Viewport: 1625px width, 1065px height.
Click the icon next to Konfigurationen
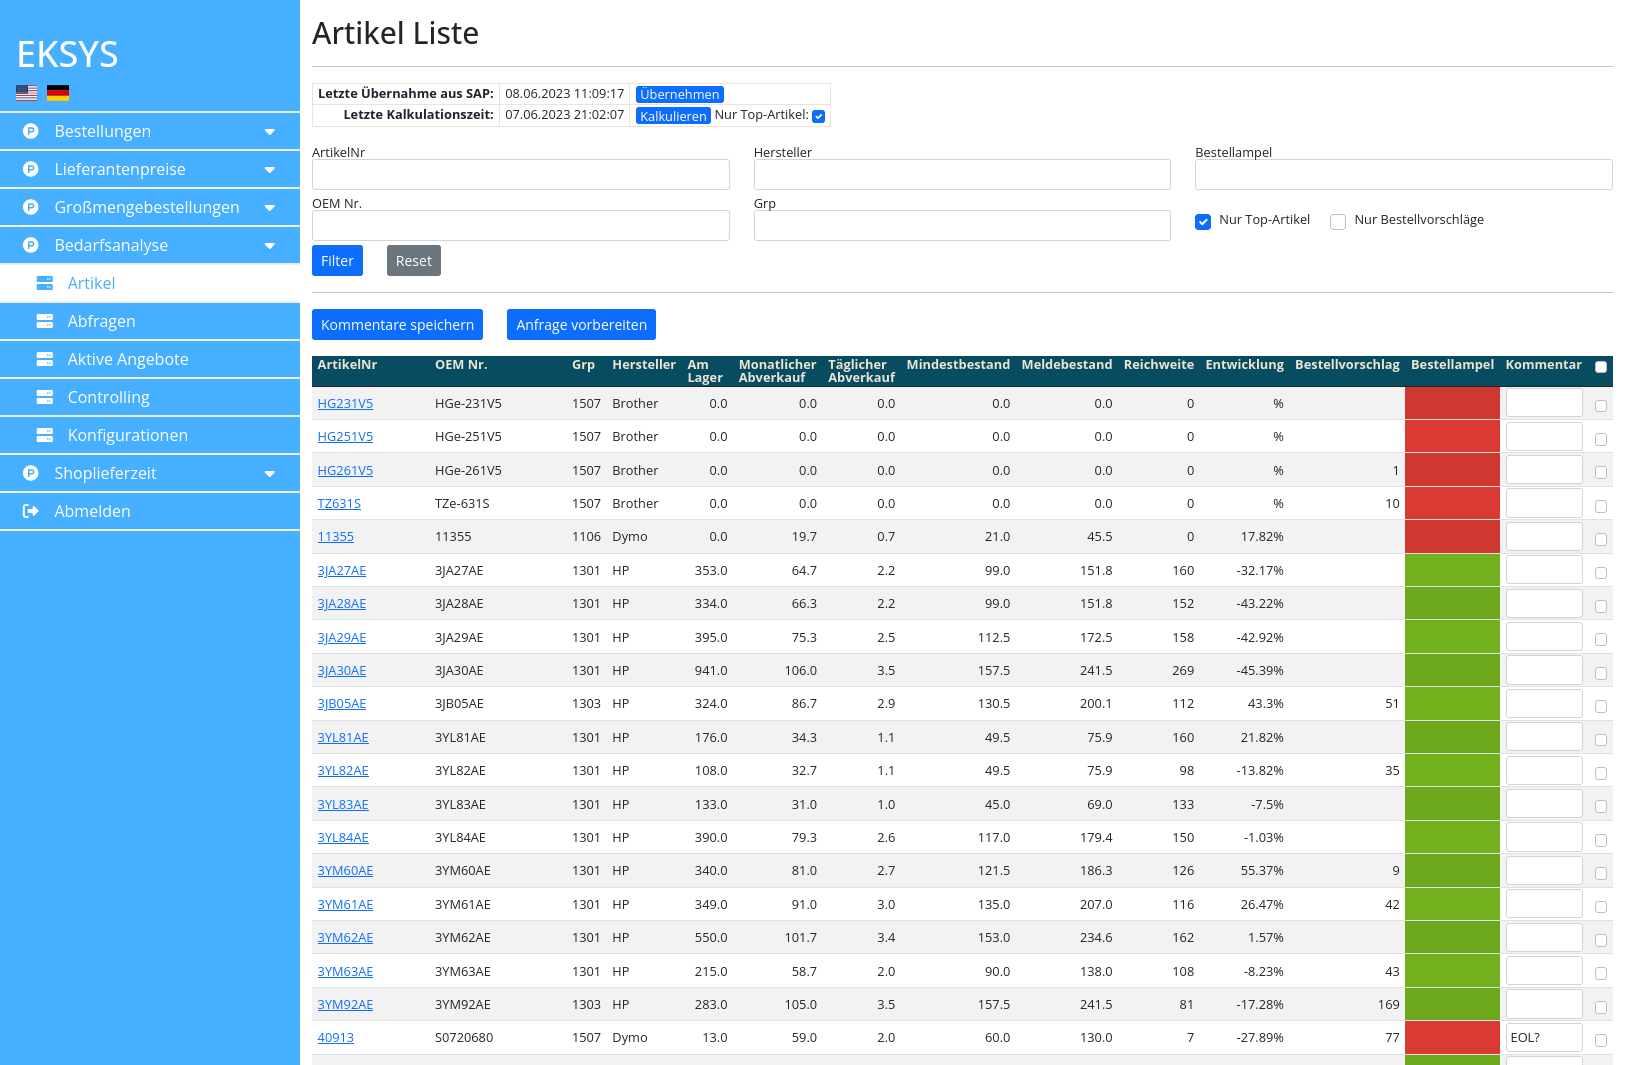pyautogui.click(x=45, y=435)
